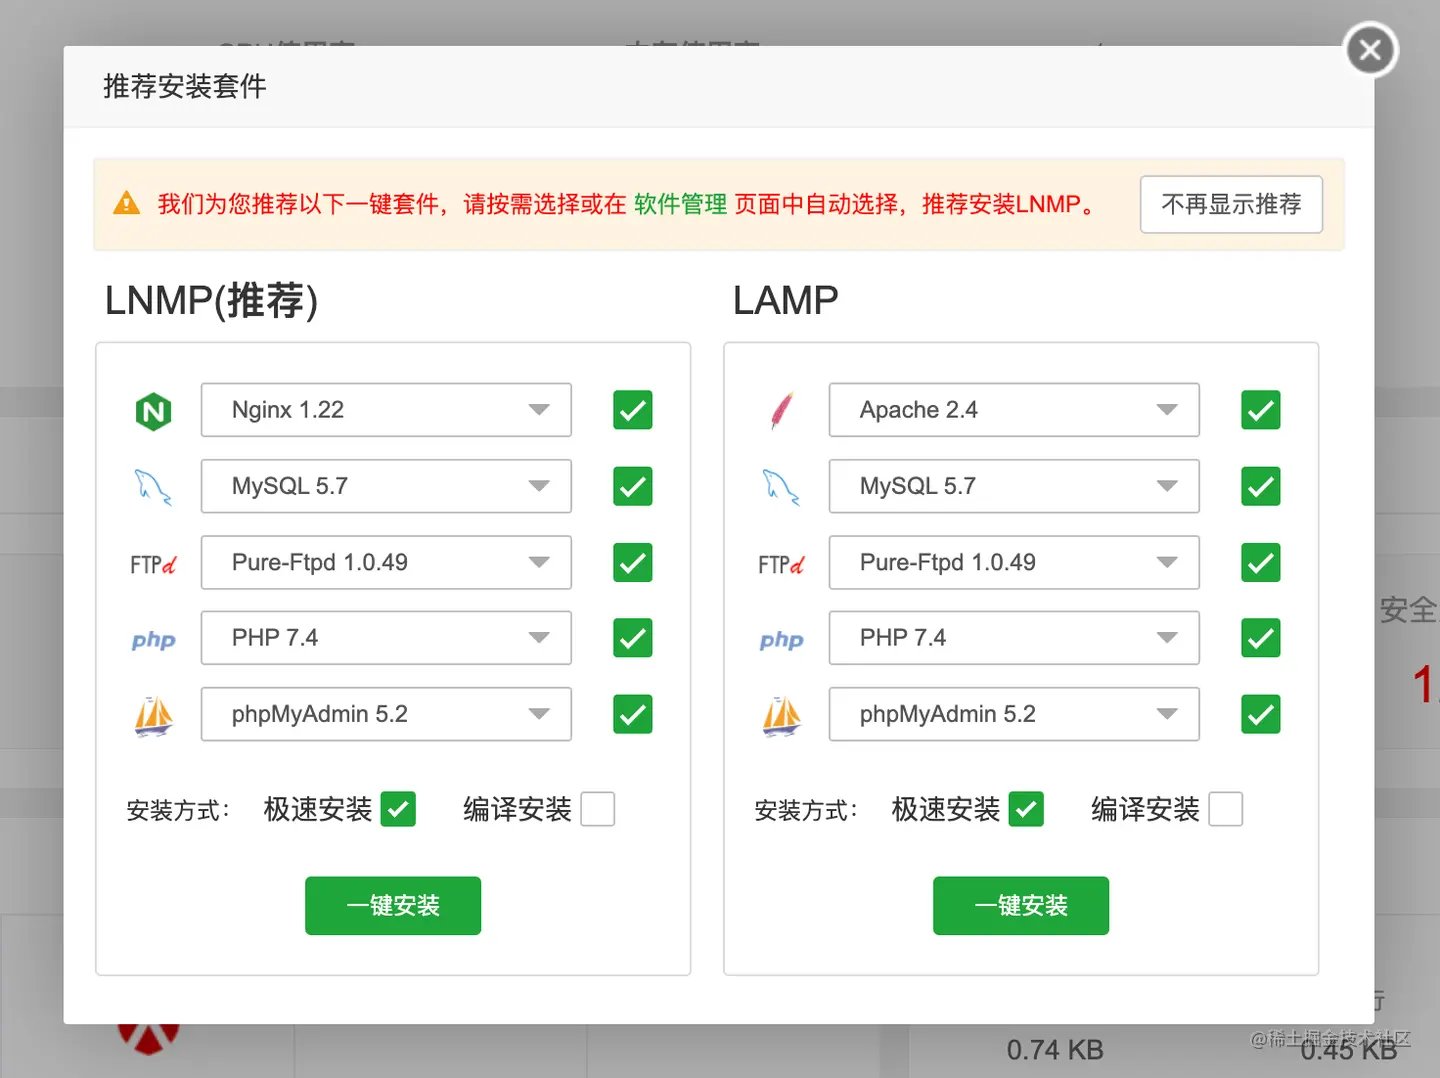Click the Nginx logo icon
The height and width of the screenshot is (1078, 1440).
pyautogui.click(x=153, y=410)
